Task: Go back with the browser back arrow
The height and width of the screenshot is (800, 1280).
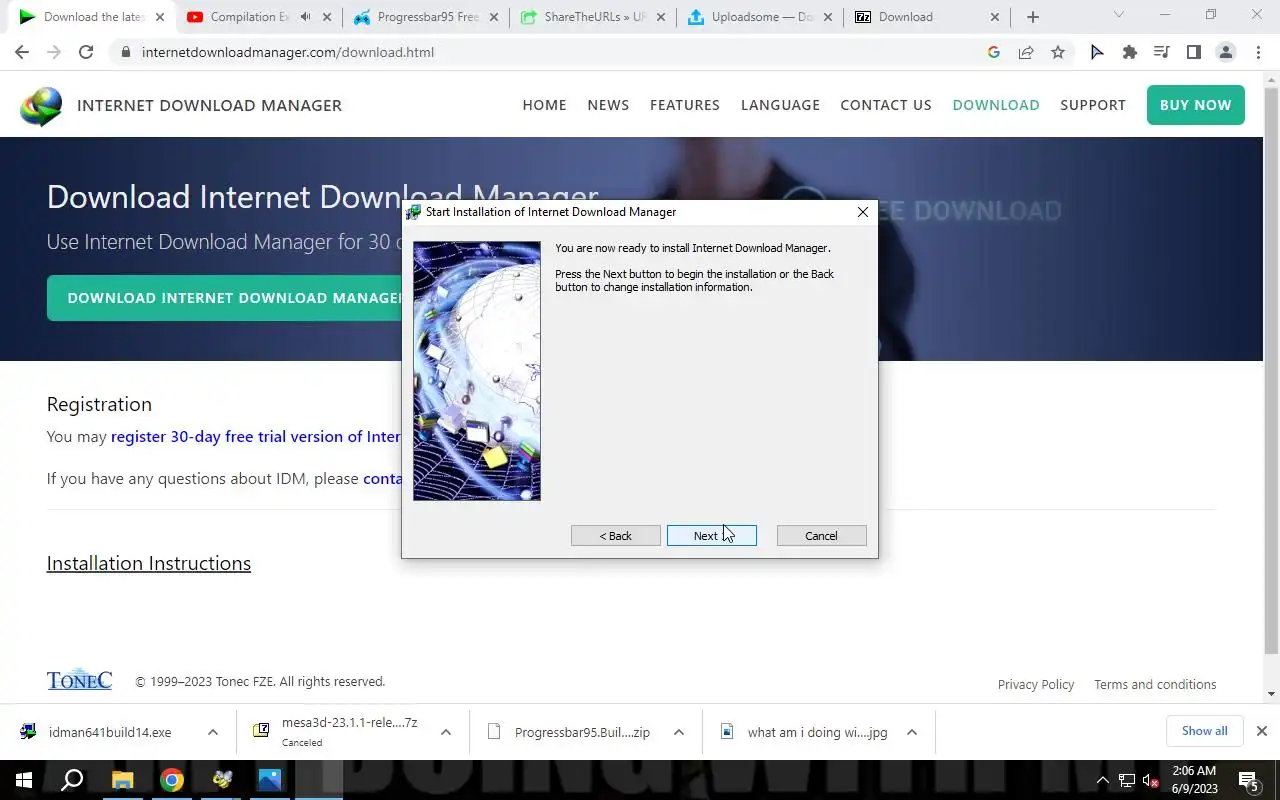Action: [x=22, y=52]
